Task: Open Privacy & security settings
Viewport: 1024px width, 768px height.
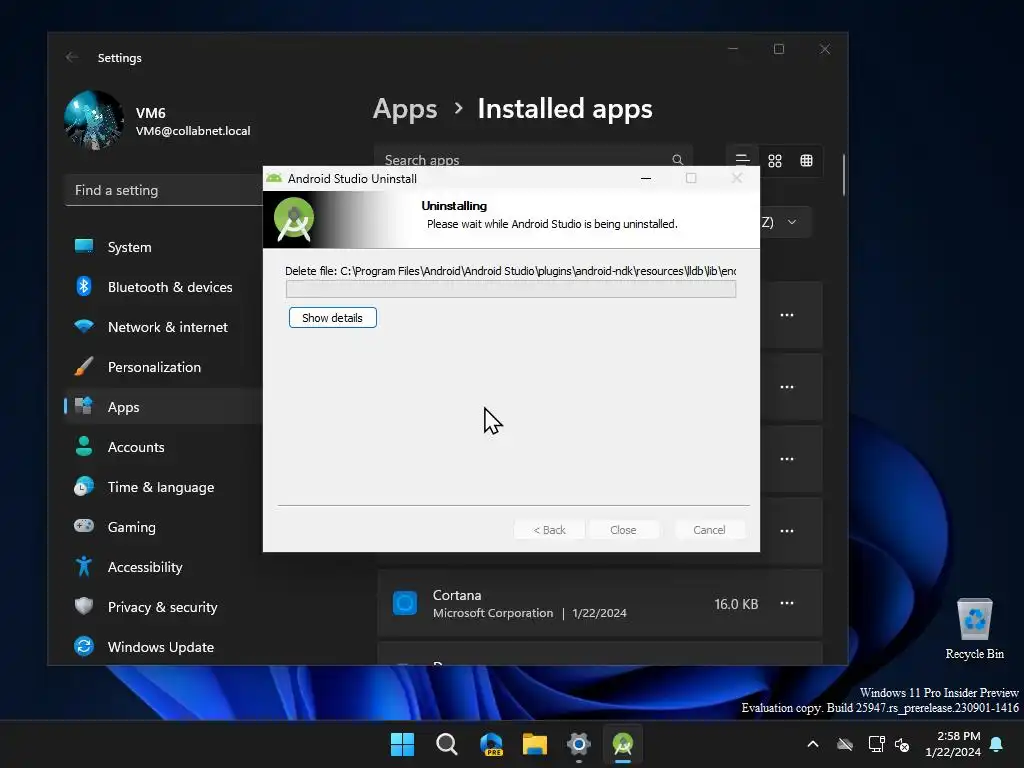Action: (163, 607)
